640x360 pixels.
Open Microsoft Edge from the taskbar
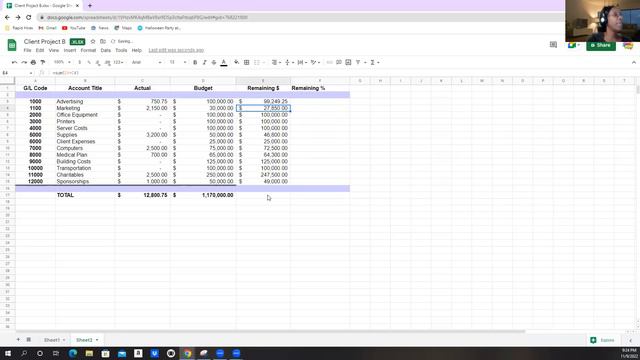[x=73, y=353]
